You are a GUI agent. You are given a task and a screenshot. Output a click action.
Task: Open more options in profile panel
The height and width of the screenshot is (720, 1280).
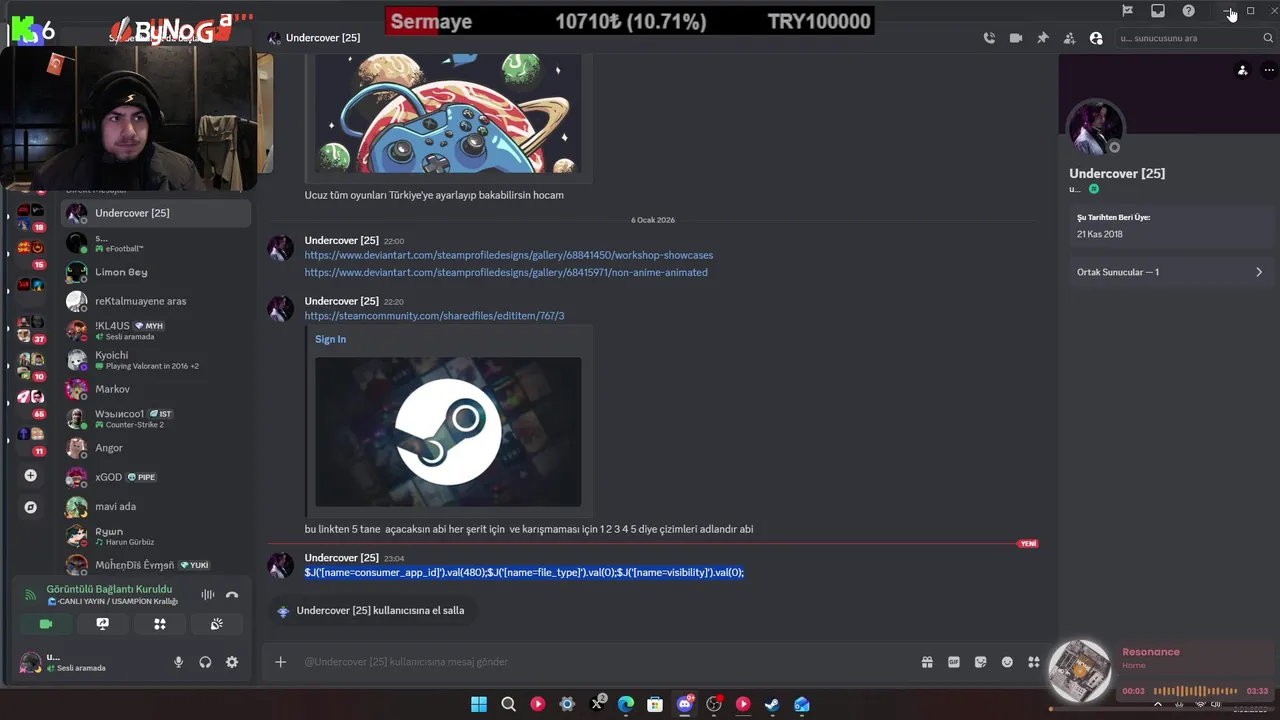[1269, 70]
